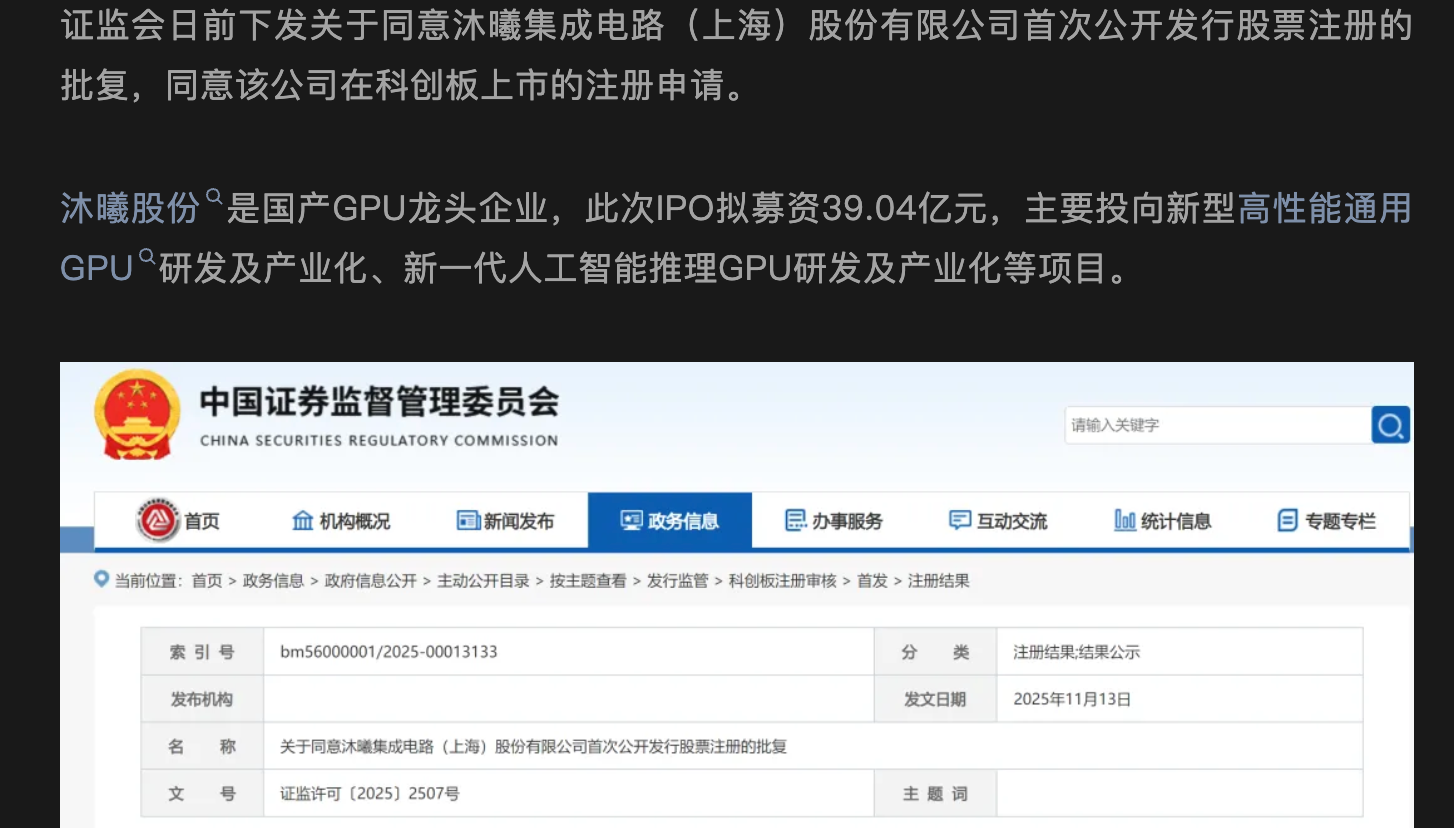Screen dimensions: 1454x828
Task: Click 按主题查看 in the breadcrumb
Action: pos(588,581)
